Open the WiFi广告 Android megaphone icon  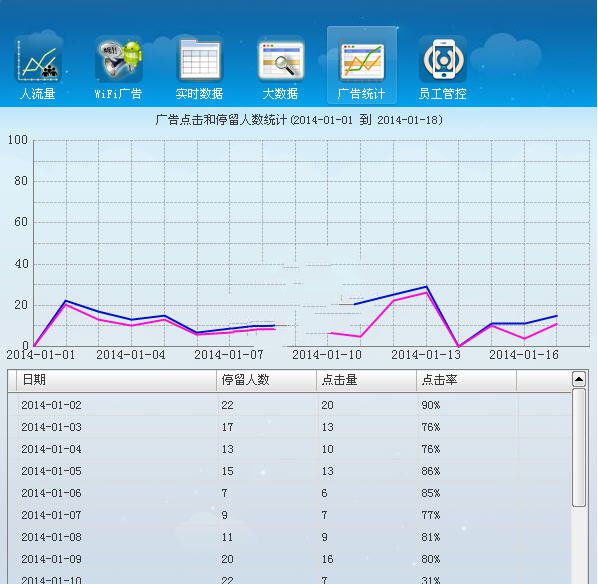(x=119, y=59)
